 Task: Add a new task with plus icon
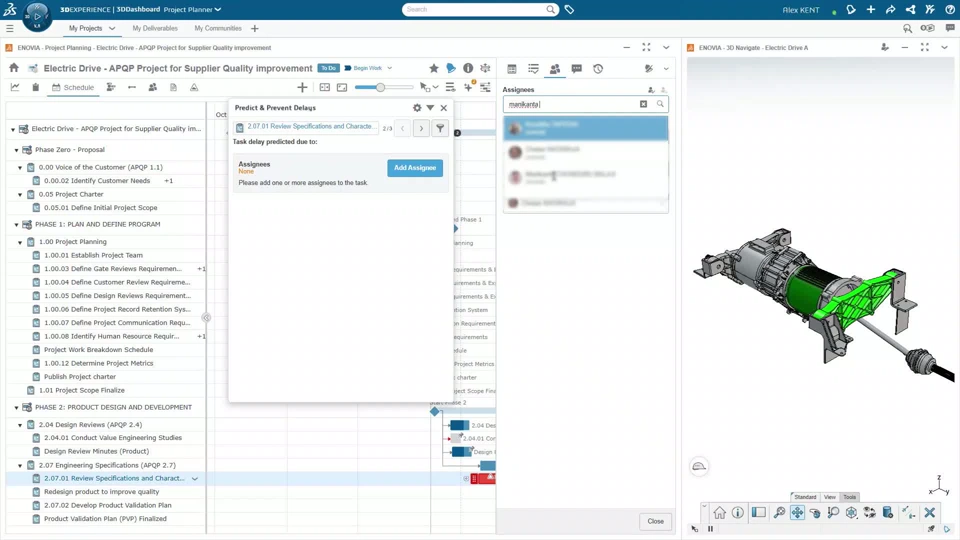pyautogui.click(x=302, y=88)
